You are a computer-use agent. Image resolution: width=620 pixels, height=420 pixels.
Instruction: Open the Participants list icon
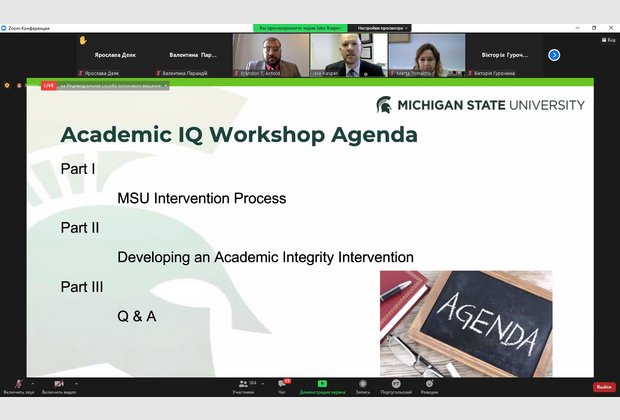click(x=242, y=384)
